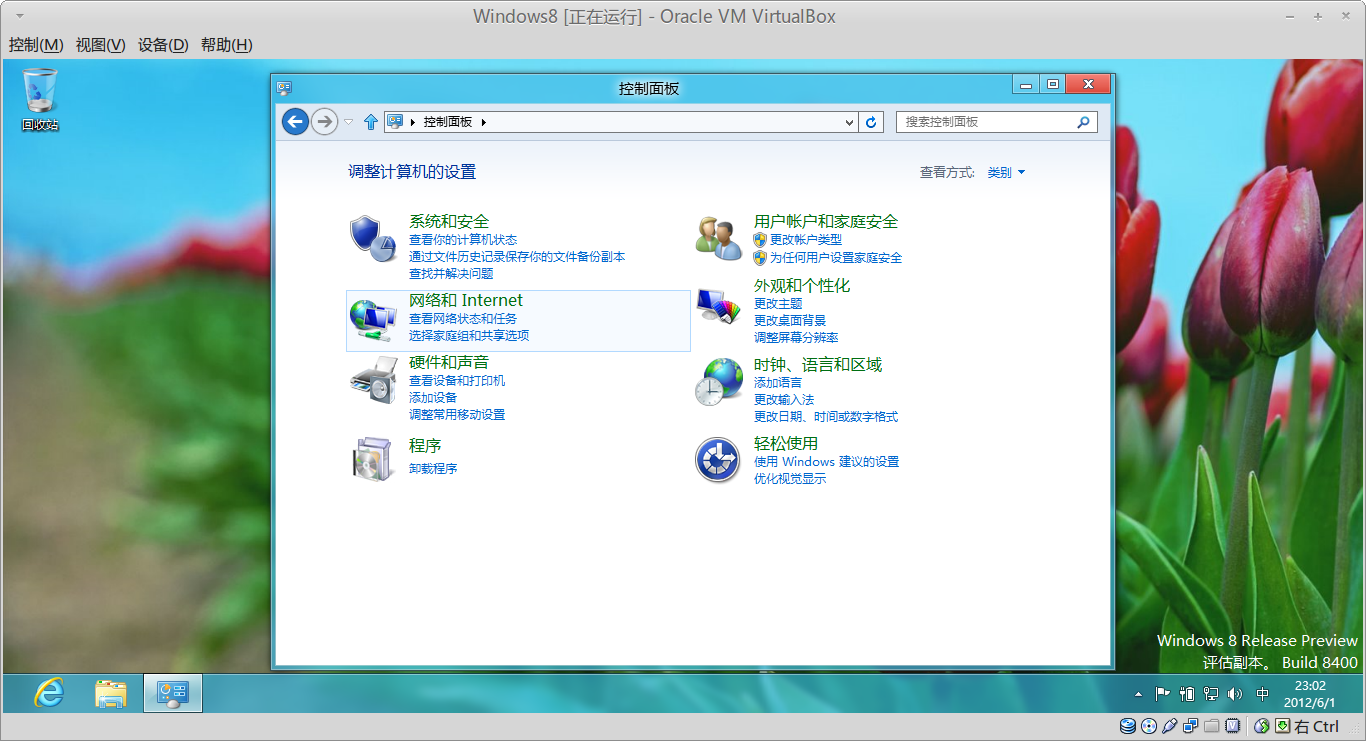Click 选择家庭组和共享选项 link
The height and width of the screenshot is (741, 1366).
pyautogui.click(x=469, y=336)
